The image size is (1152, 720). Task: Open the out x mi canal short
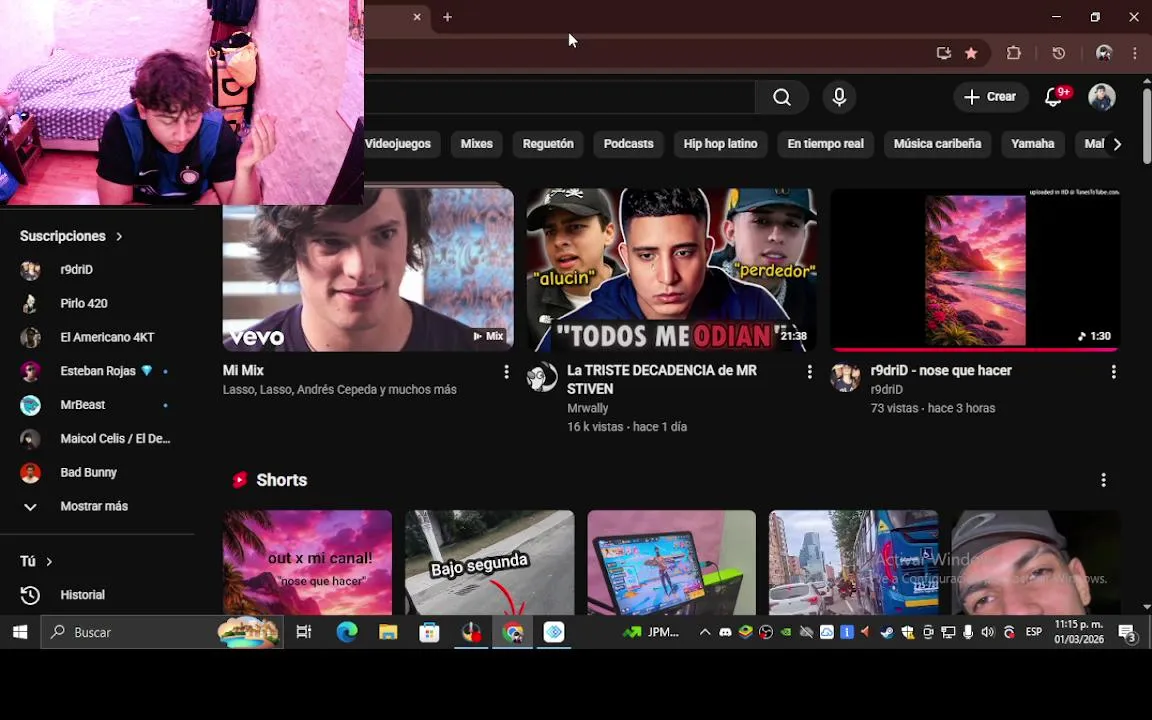coord(307,563)
